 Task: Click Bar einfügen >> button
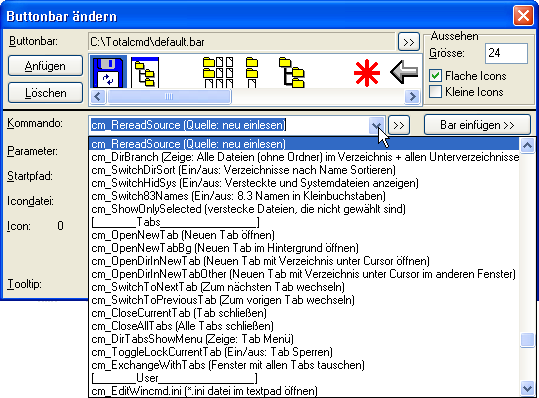coord(477,125)
